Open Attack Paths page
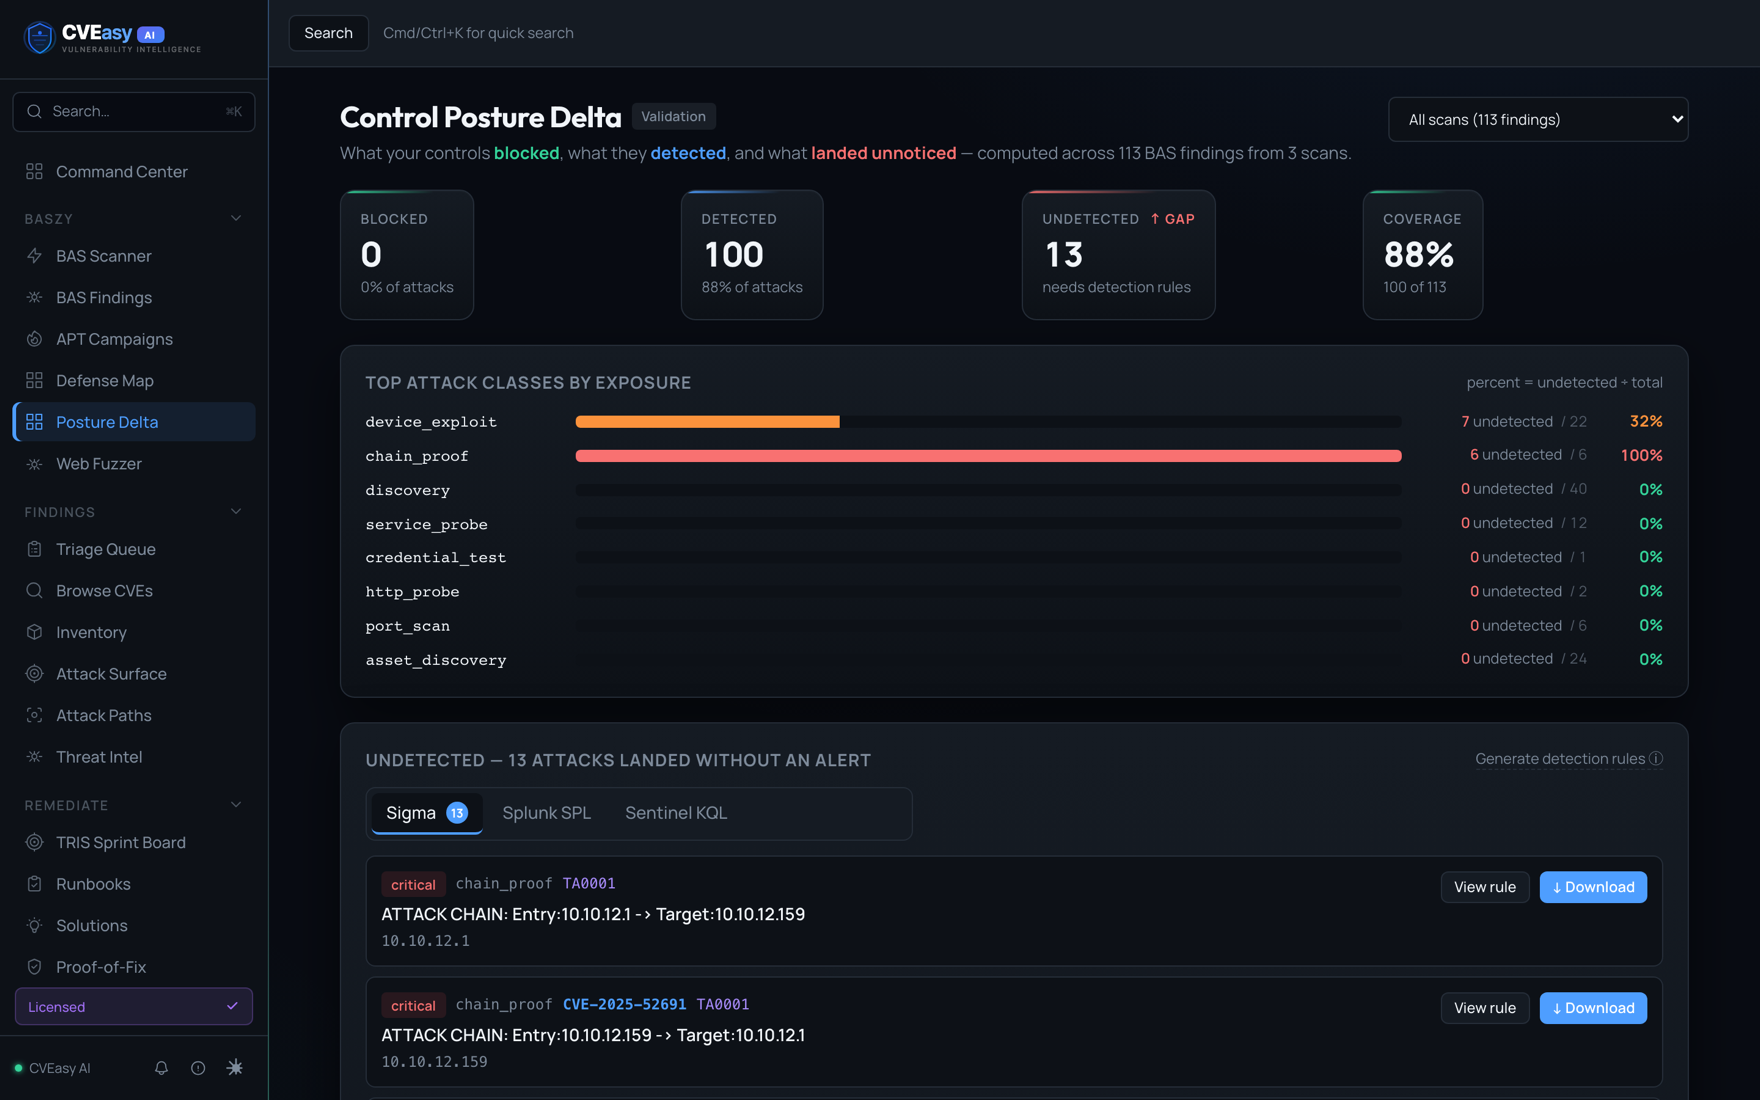 pos(134,715)
